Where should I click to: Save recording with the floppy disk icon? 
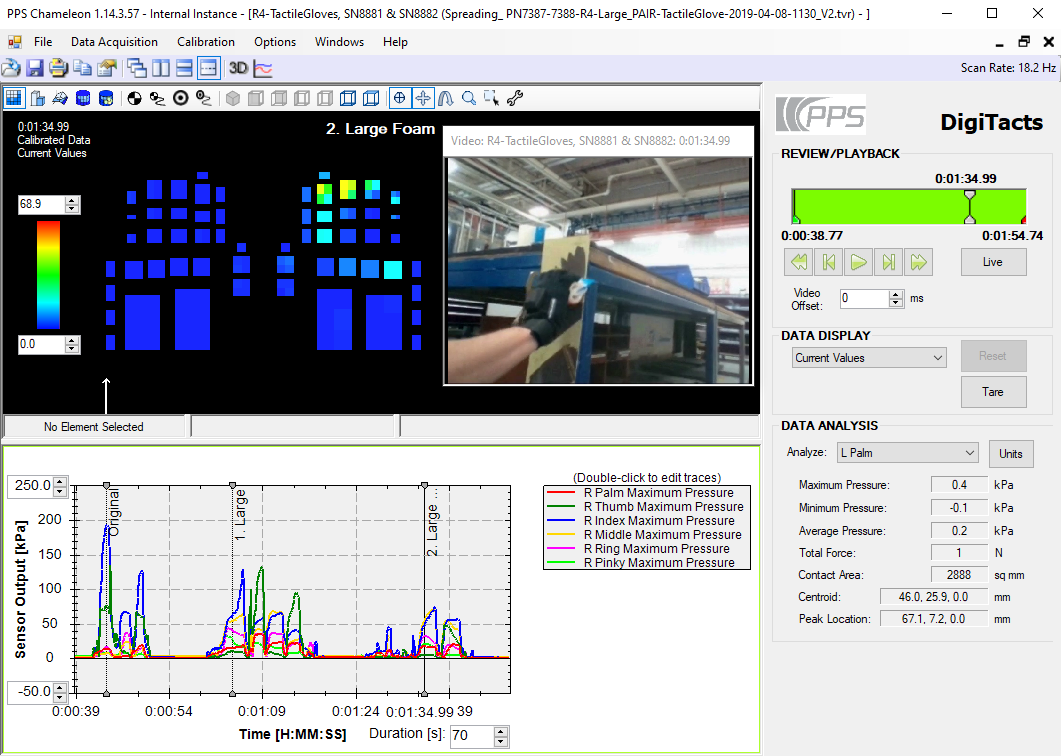pos(35,68)
